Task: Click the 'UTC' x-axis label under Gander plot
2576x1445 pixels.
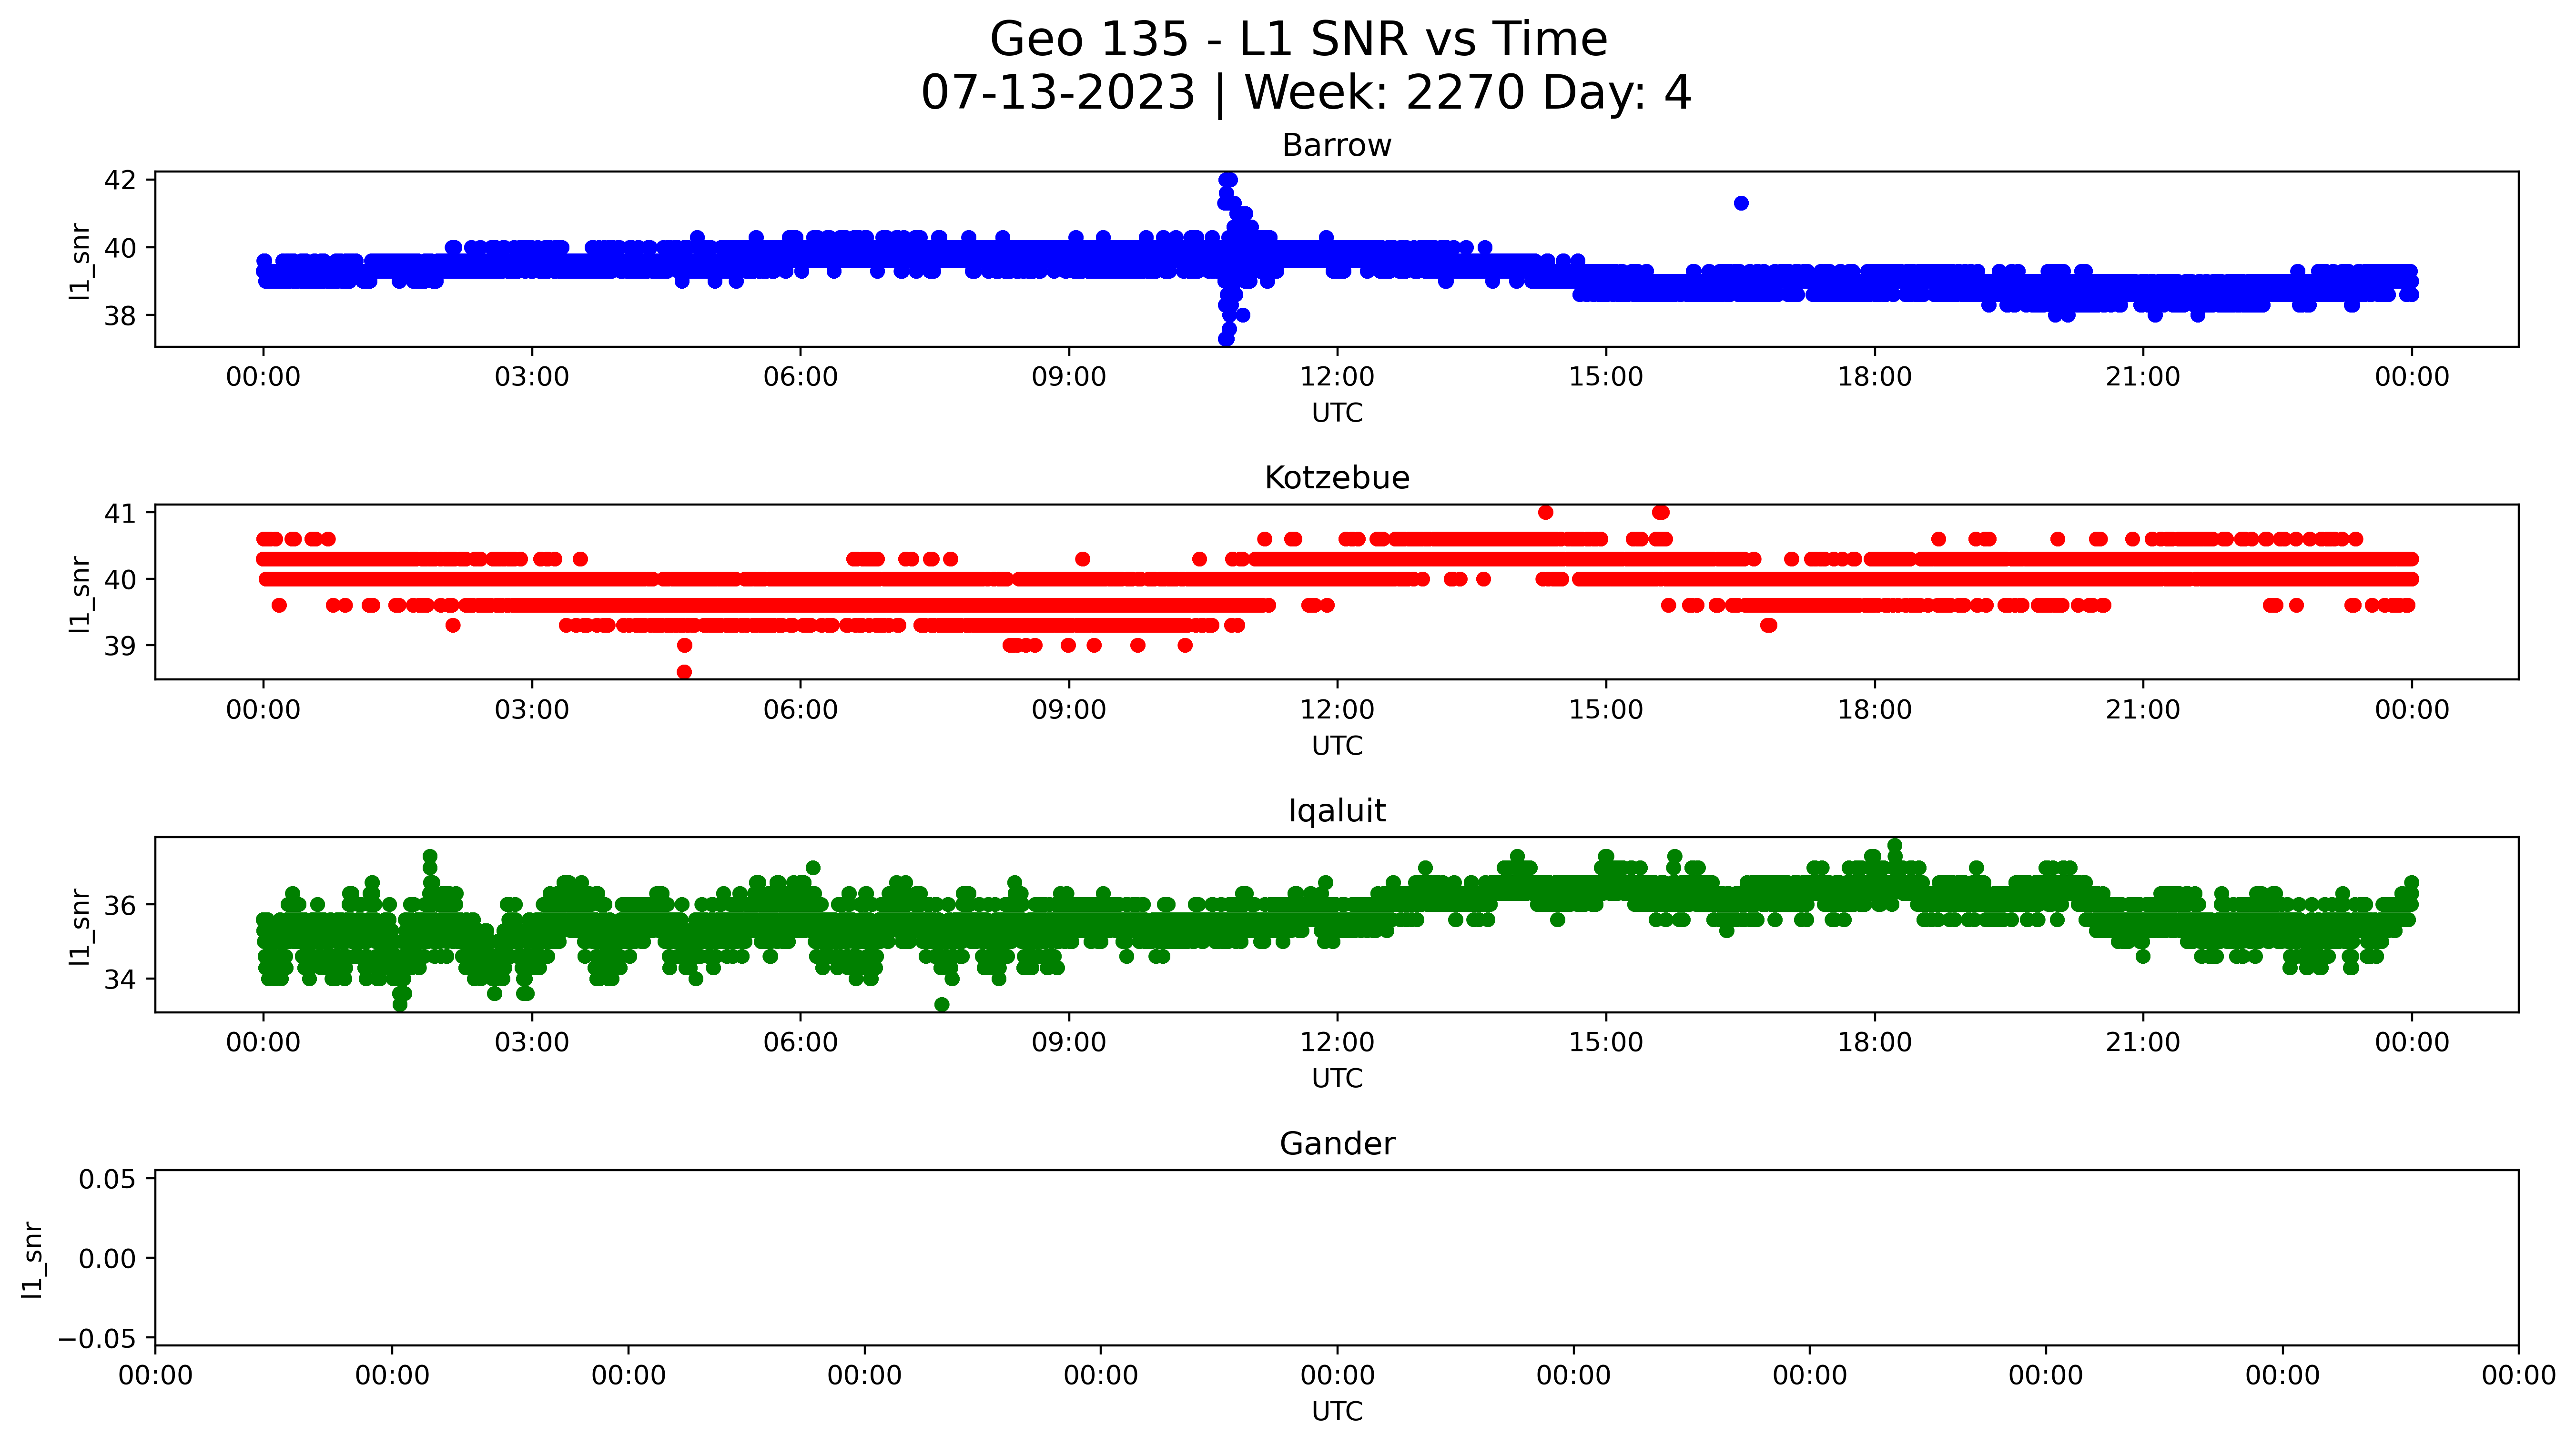Action: click(1337, 1412)
